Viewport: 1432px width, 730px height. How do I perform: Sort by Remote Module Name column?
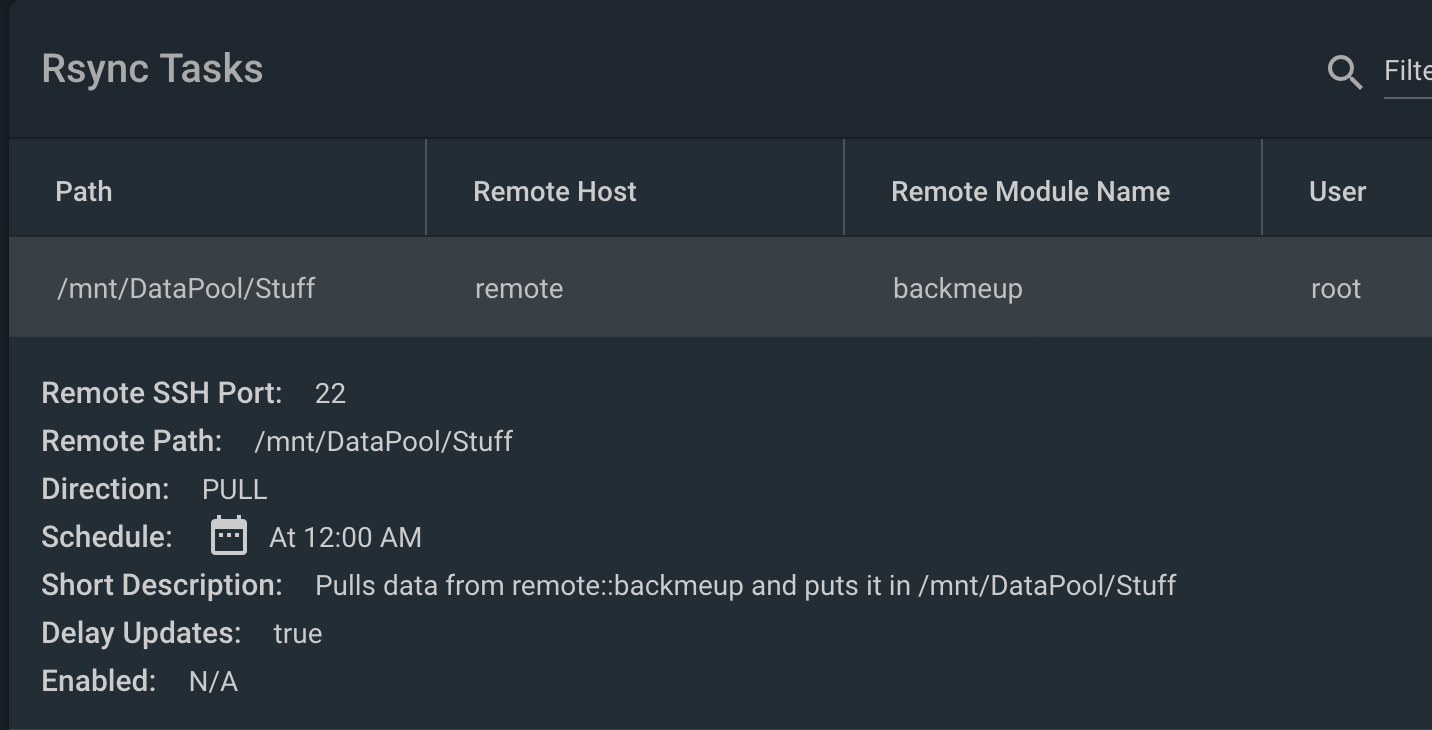[1030, 191]
